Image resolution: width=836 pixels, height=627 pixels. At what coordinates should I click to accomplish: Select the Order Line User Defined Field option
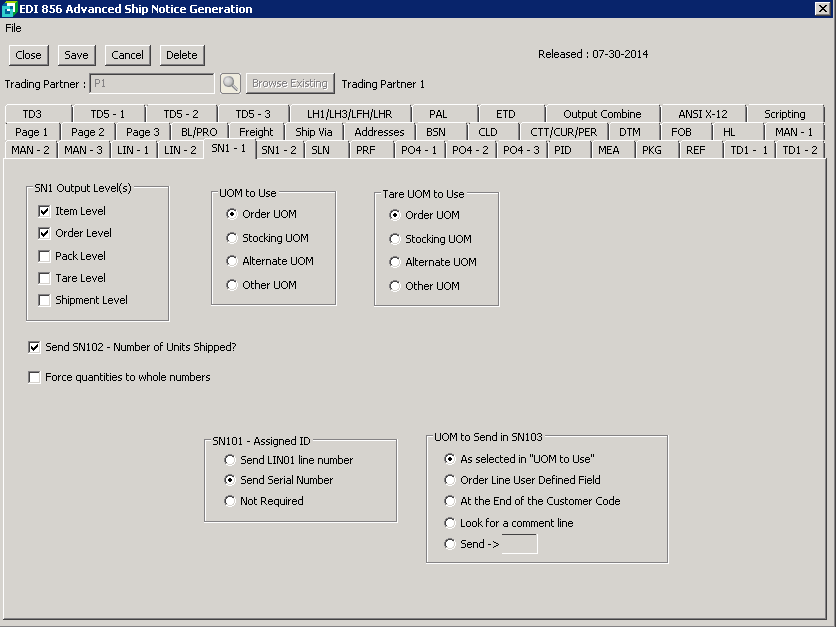point(450,480)
